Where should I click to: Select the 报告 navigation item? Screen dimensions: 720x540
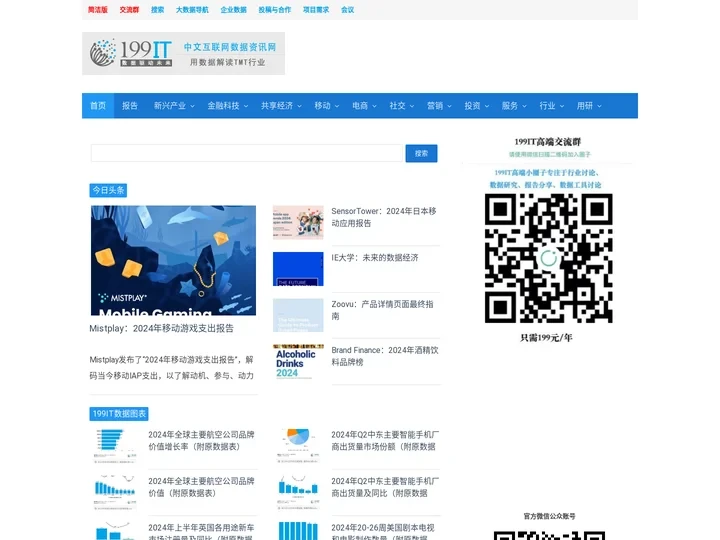point(130,106)
